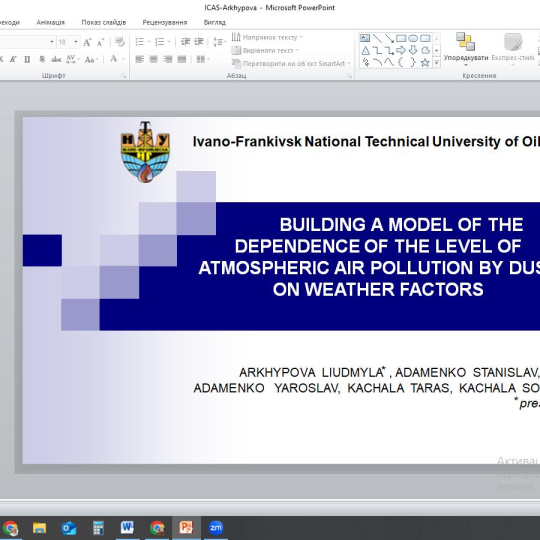Toggle text shadow

[42, 59]
